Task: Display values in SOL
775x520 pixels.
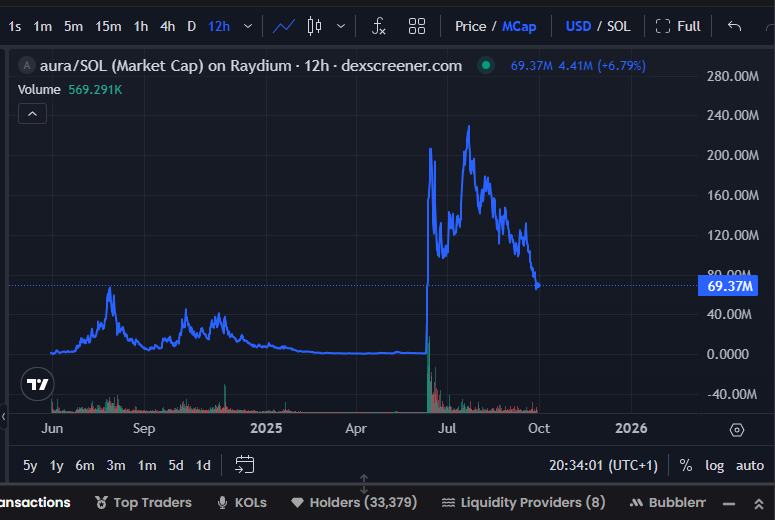Action: (618, 26)
